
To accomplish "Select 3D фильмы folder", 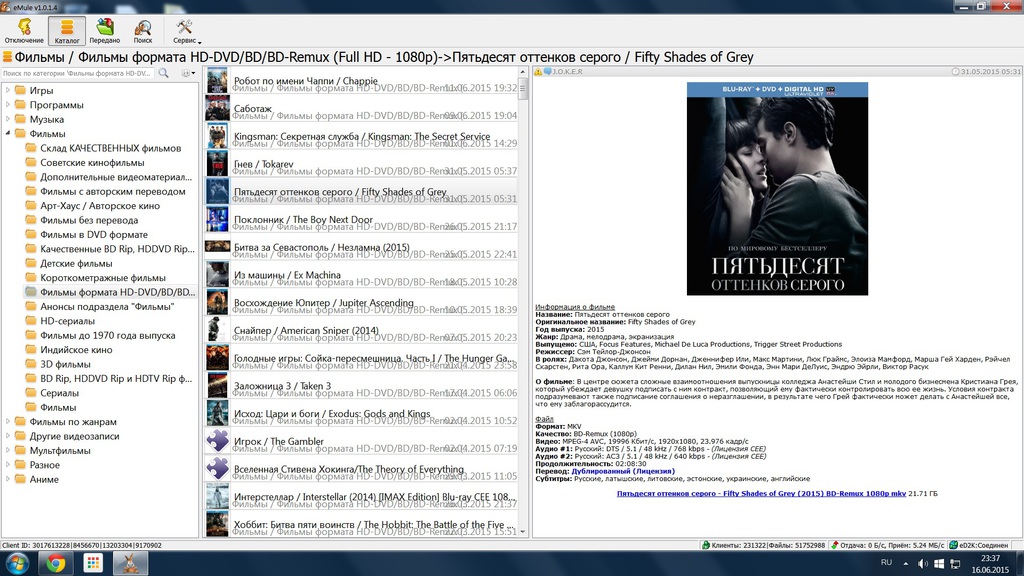I will [65, 363].
